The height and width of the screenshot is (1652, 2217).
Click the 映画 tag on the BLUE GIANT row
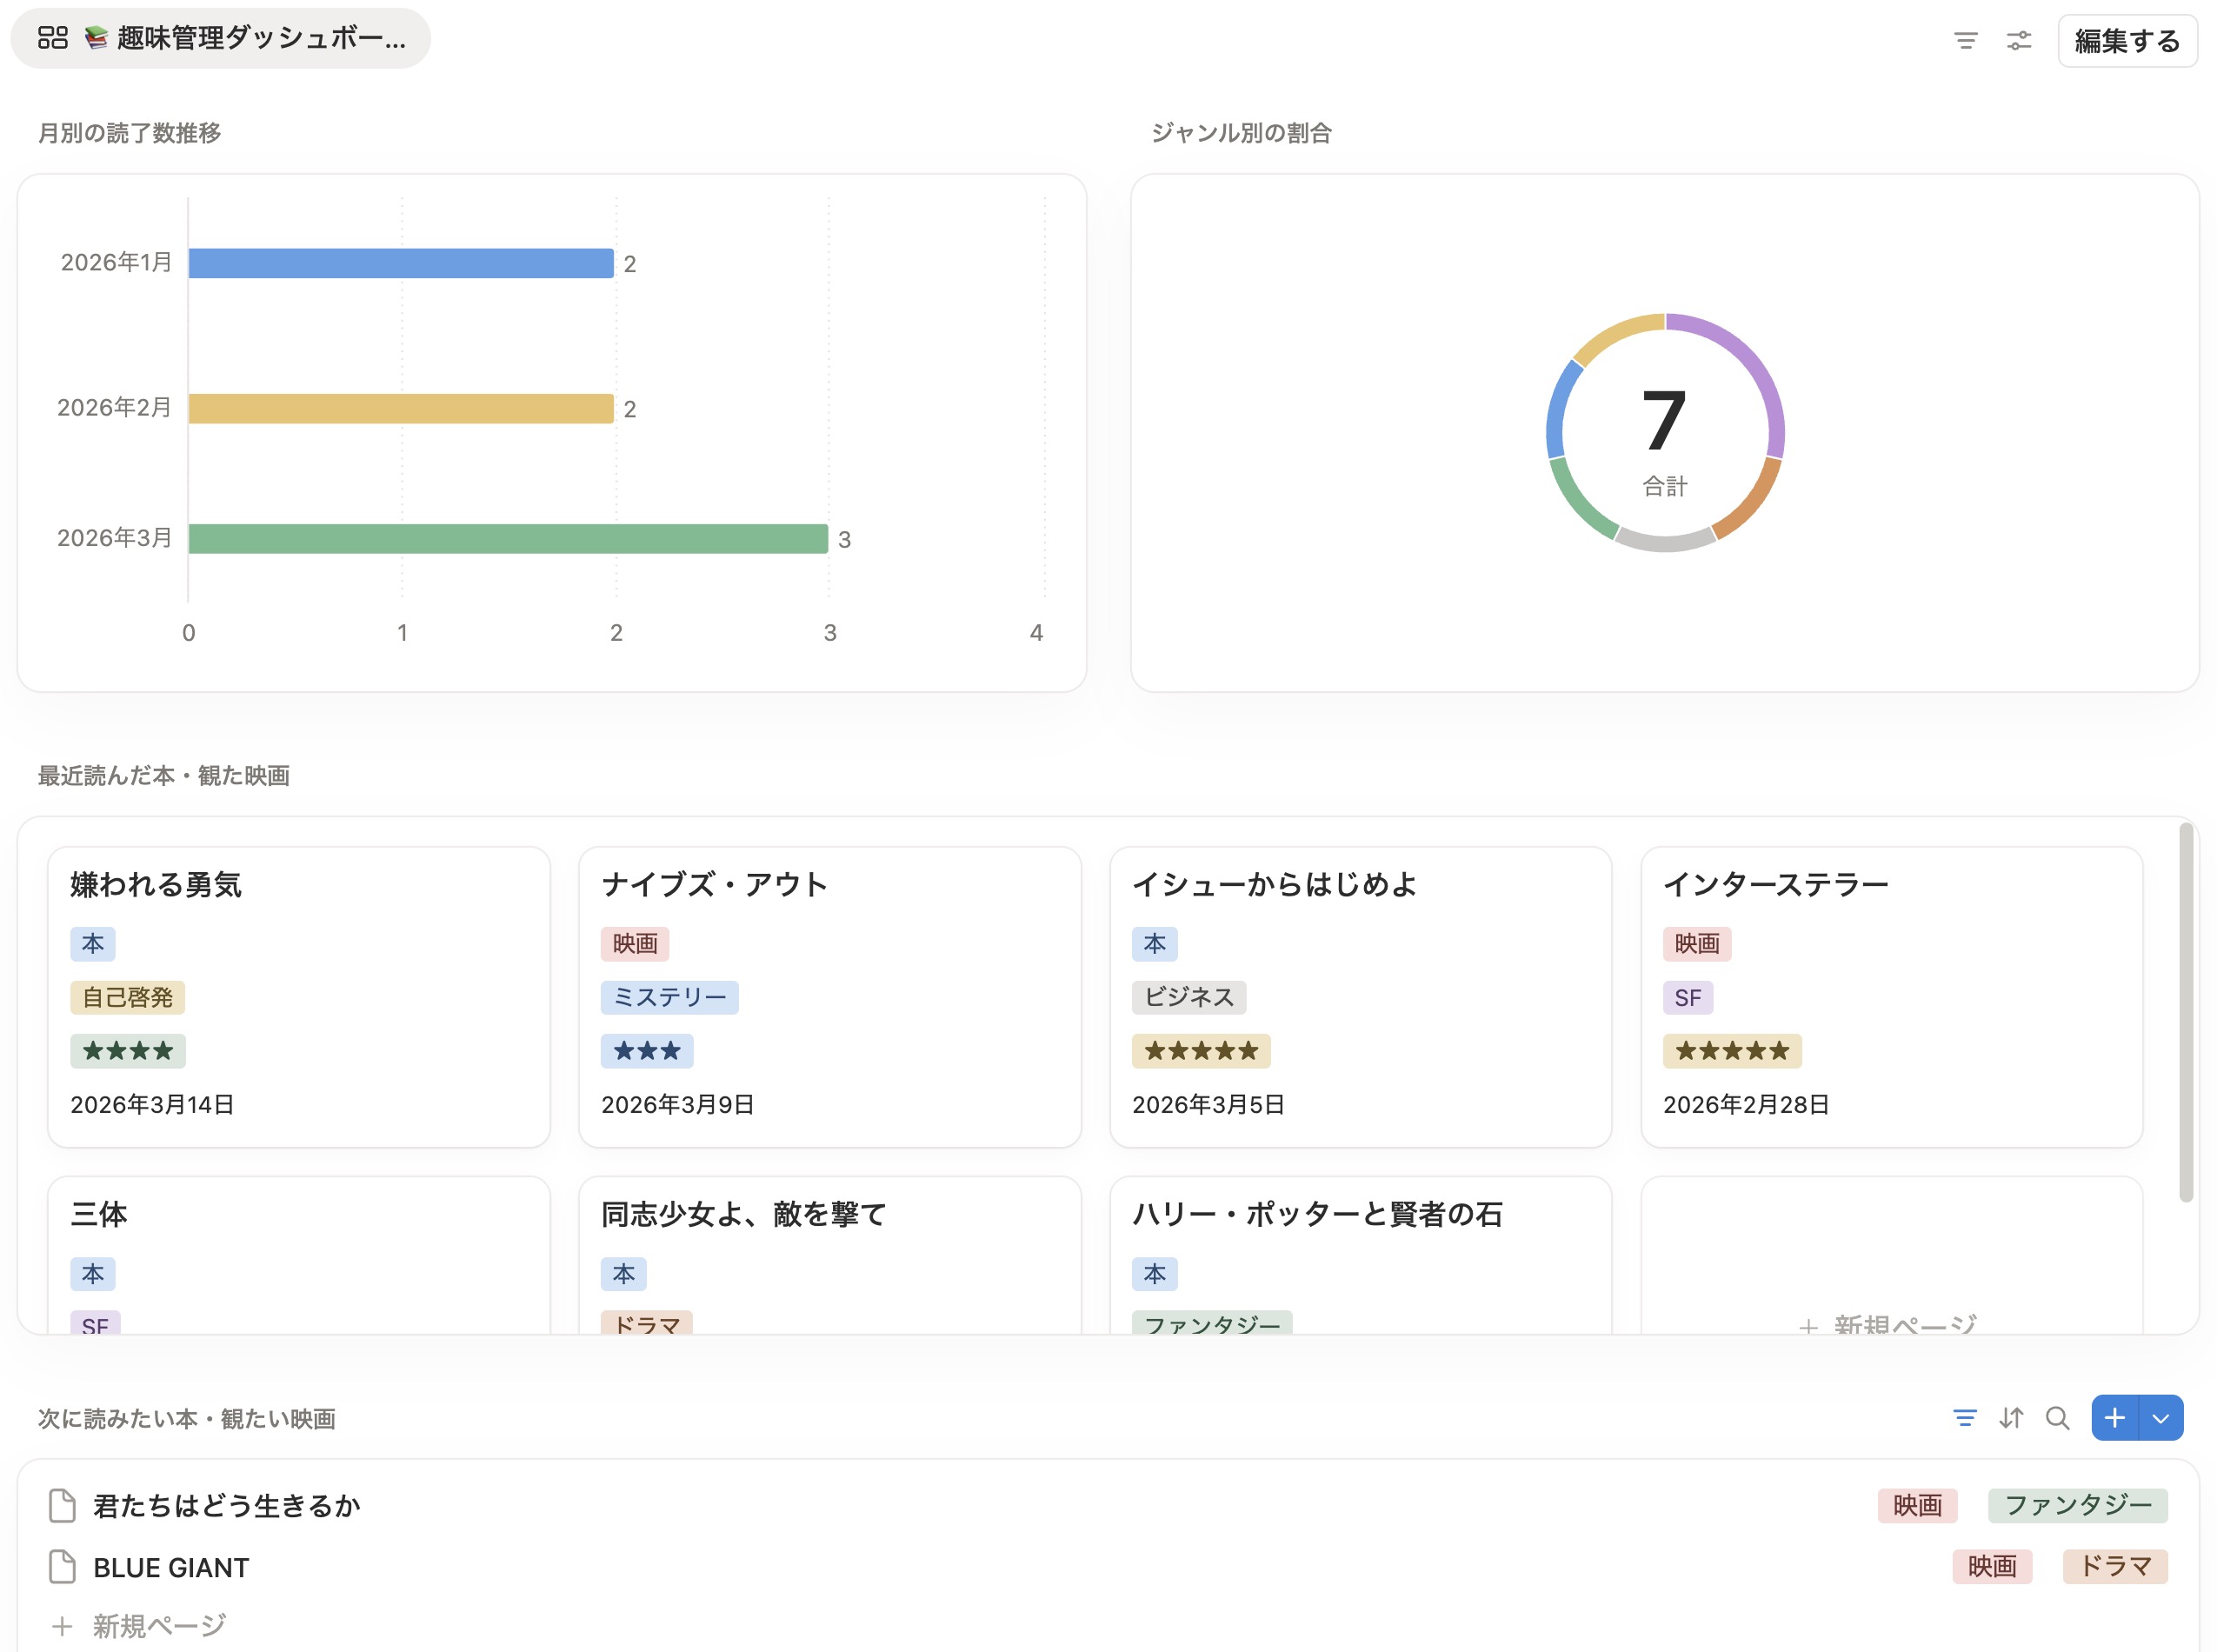[1992, 1566]
